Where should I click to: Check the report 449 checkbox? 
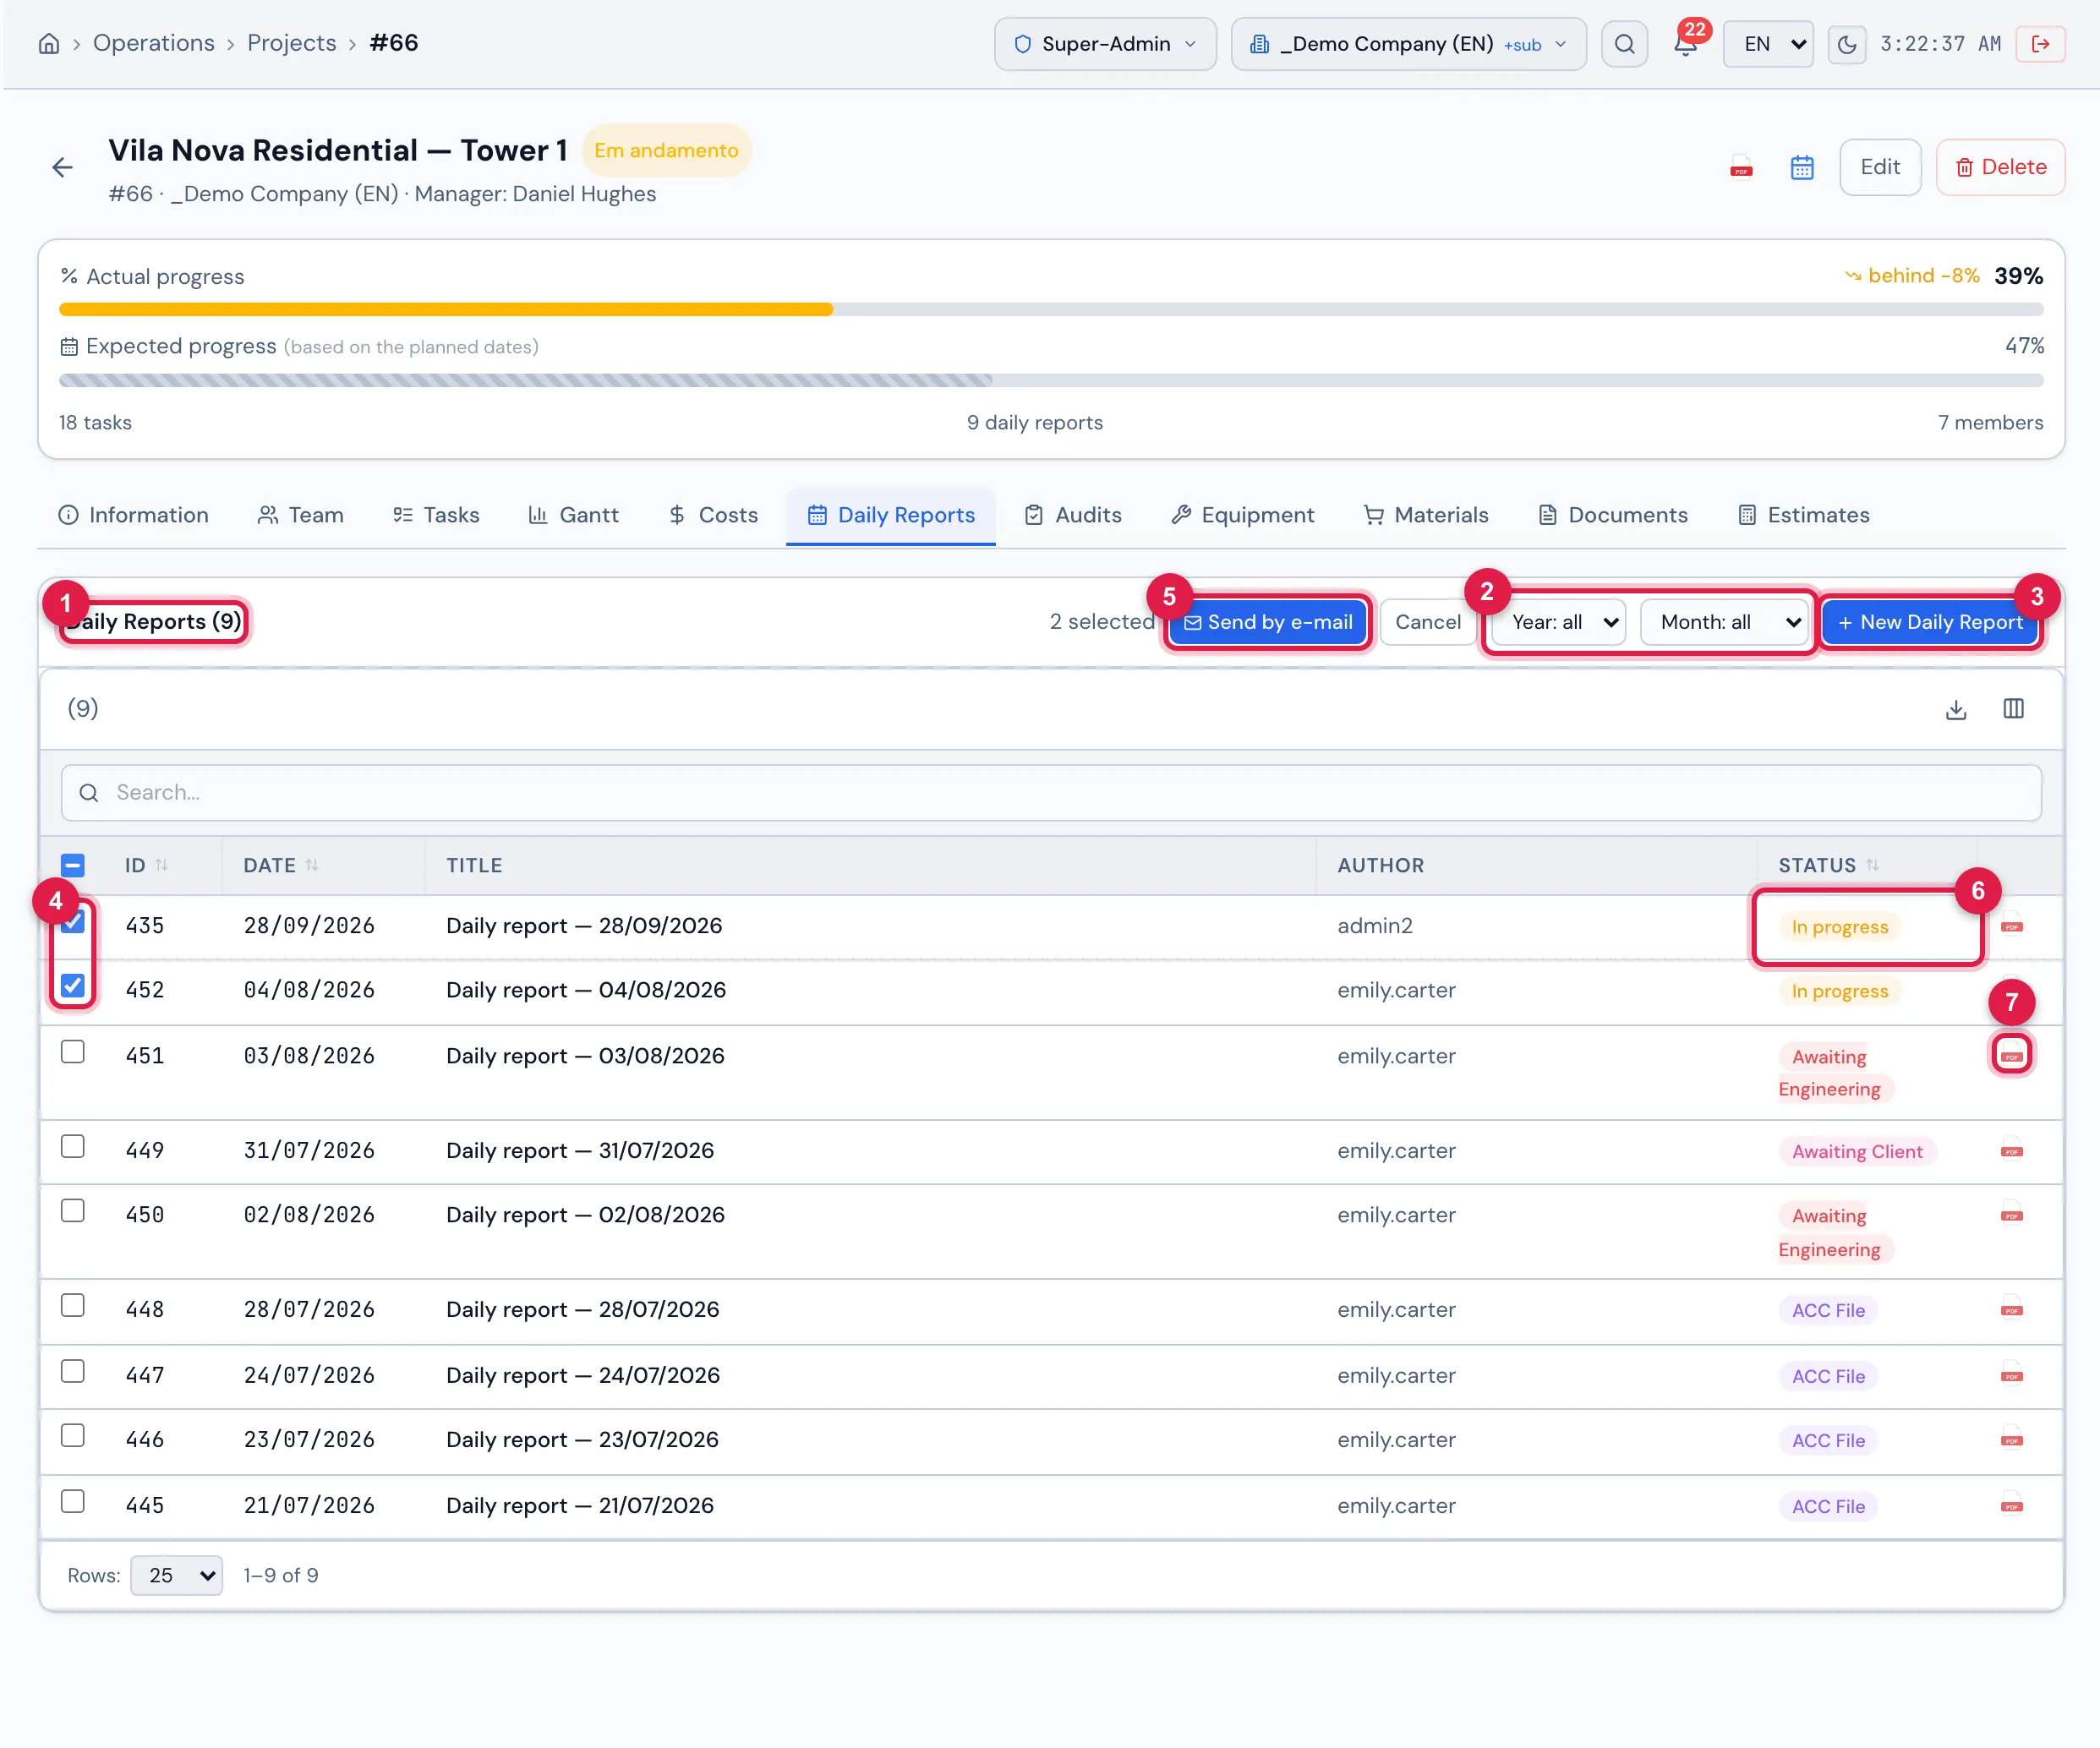click(72, 1146)
